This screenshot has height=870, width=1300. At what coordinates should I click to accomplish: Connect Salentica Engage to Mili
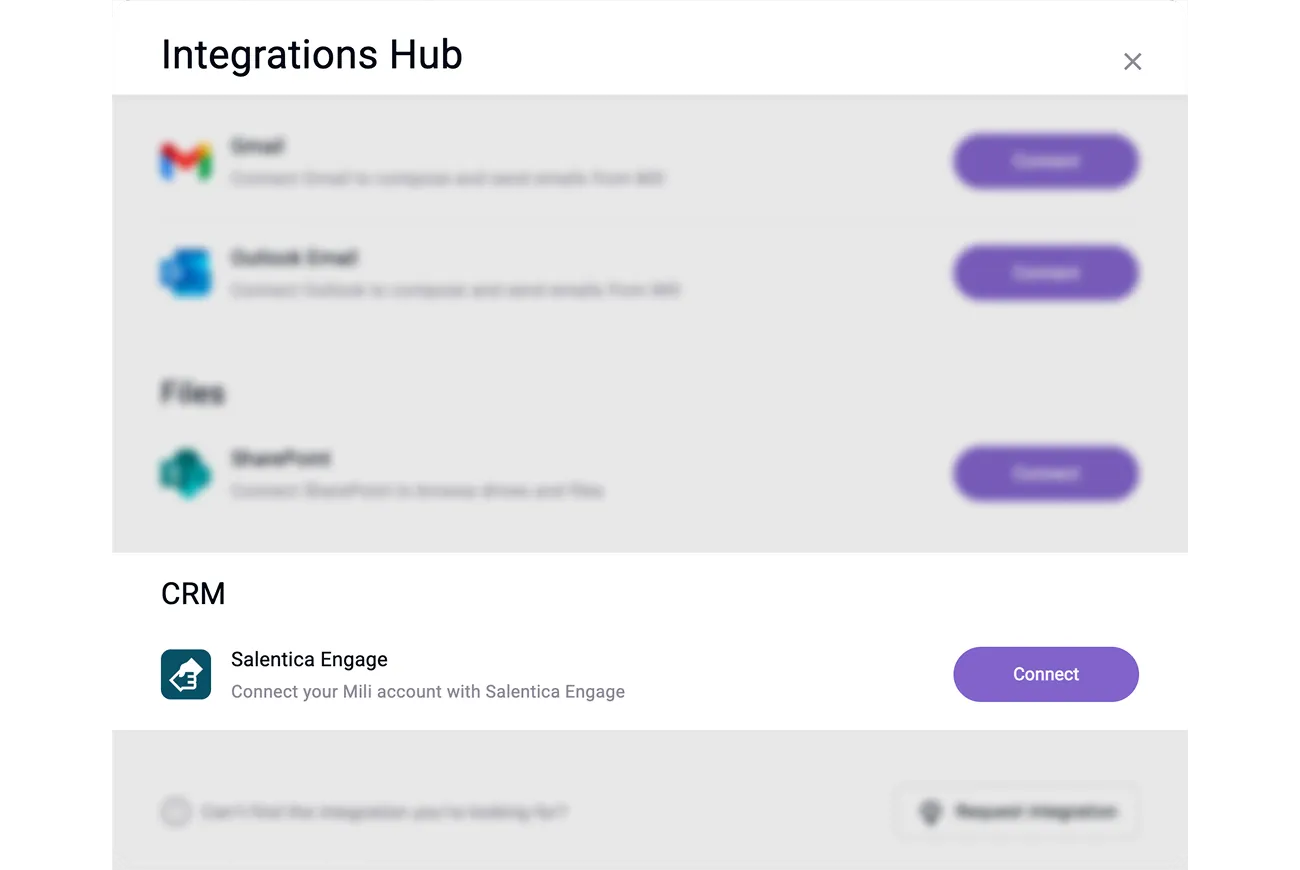[x=1046, y=674]
